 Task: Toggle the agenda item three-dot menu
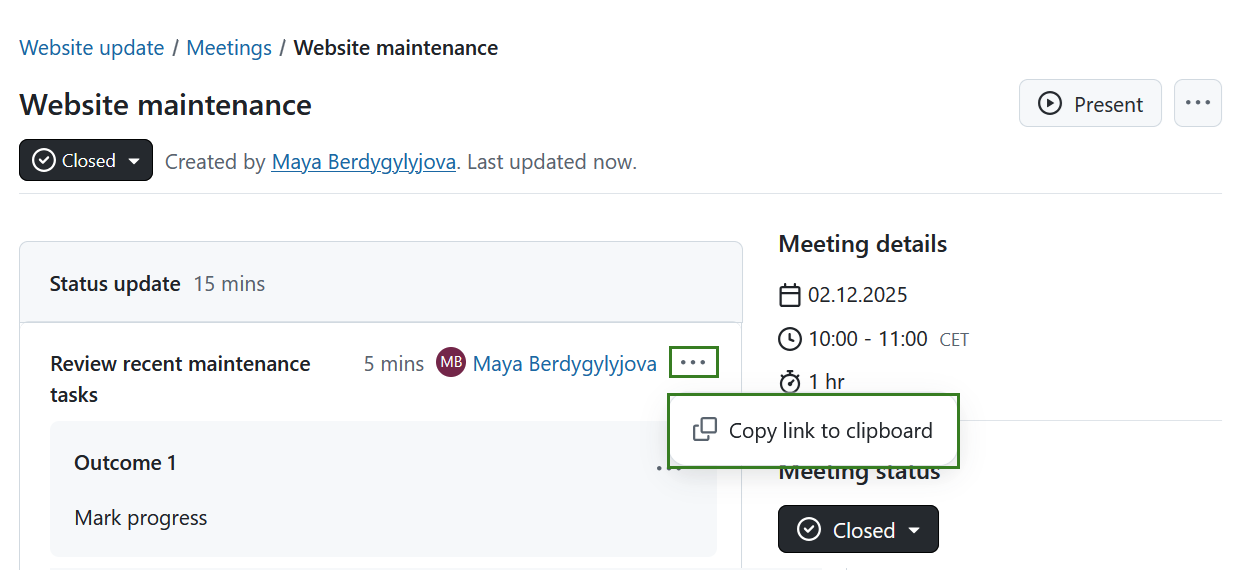[x=693, y=362]
